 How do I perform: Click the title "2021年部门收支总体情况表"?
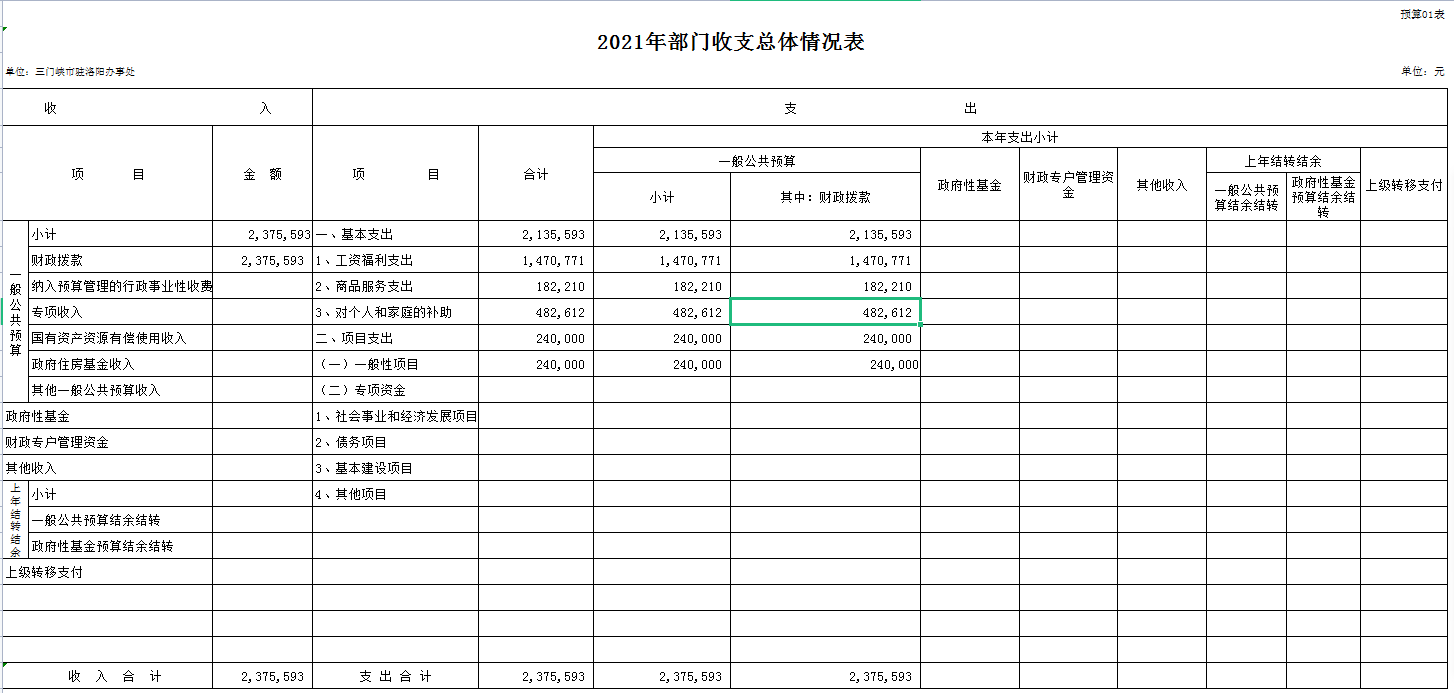tap(730, 42)
